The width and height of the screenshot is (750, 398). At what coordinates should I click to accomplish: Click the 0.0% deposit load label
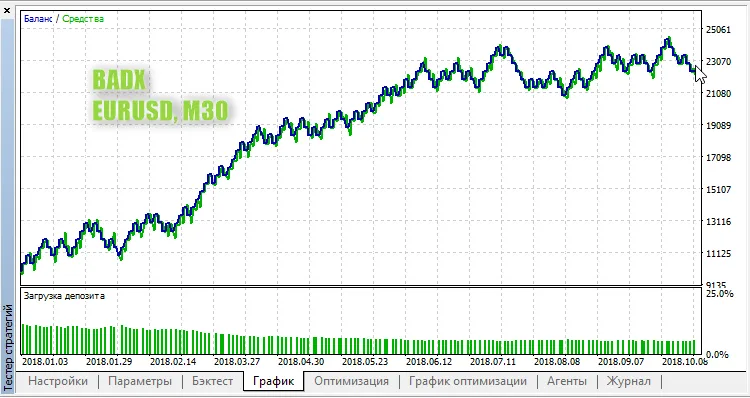pyautogui.click(x=717, y=354)
